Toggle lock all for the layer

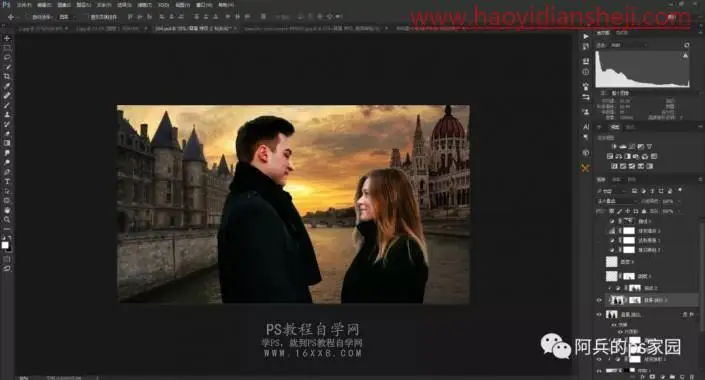tap(644, 211)
